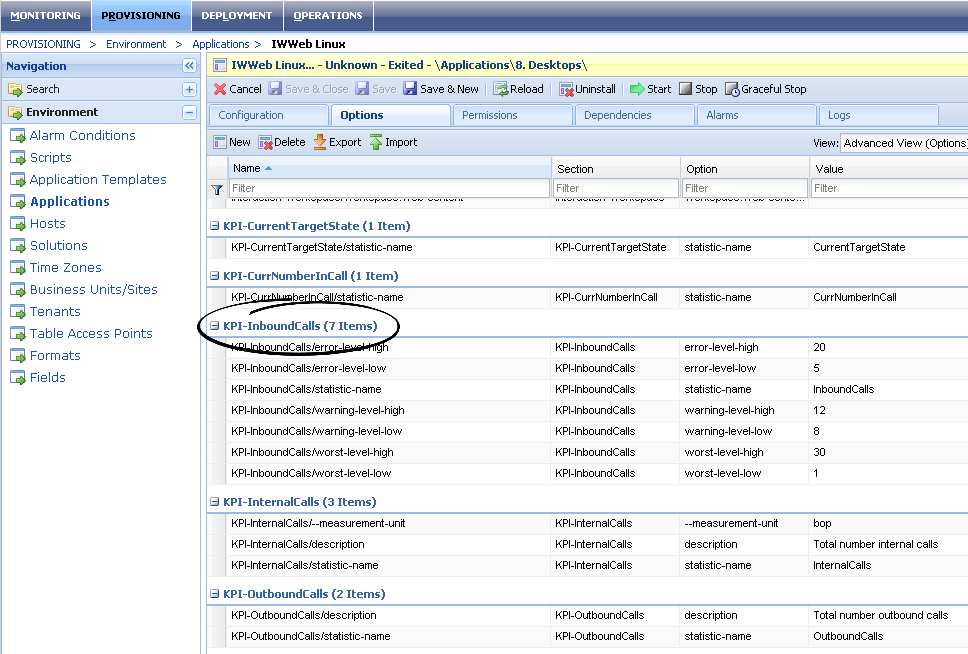This screenshot has height=654, width=968.
Task: Collapse the KPI-InboundCalls group
Action: coord(214,325)
